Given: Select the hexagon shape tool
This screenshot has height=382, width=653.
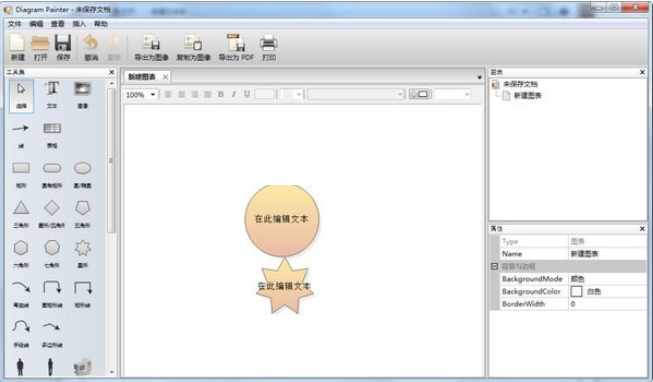Looking at the screenshot, I should point(21,253).
